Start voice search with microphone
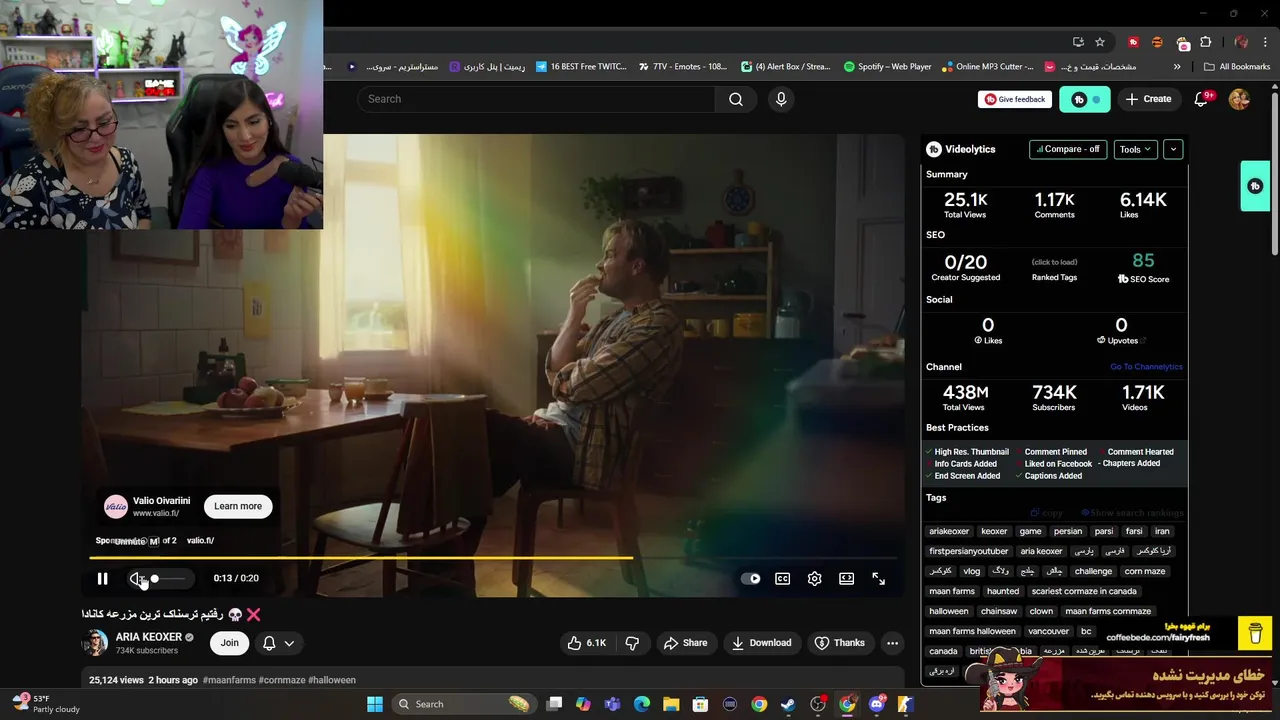The width and height of the screenshot is (1280, 720). [x=781, y=99]
